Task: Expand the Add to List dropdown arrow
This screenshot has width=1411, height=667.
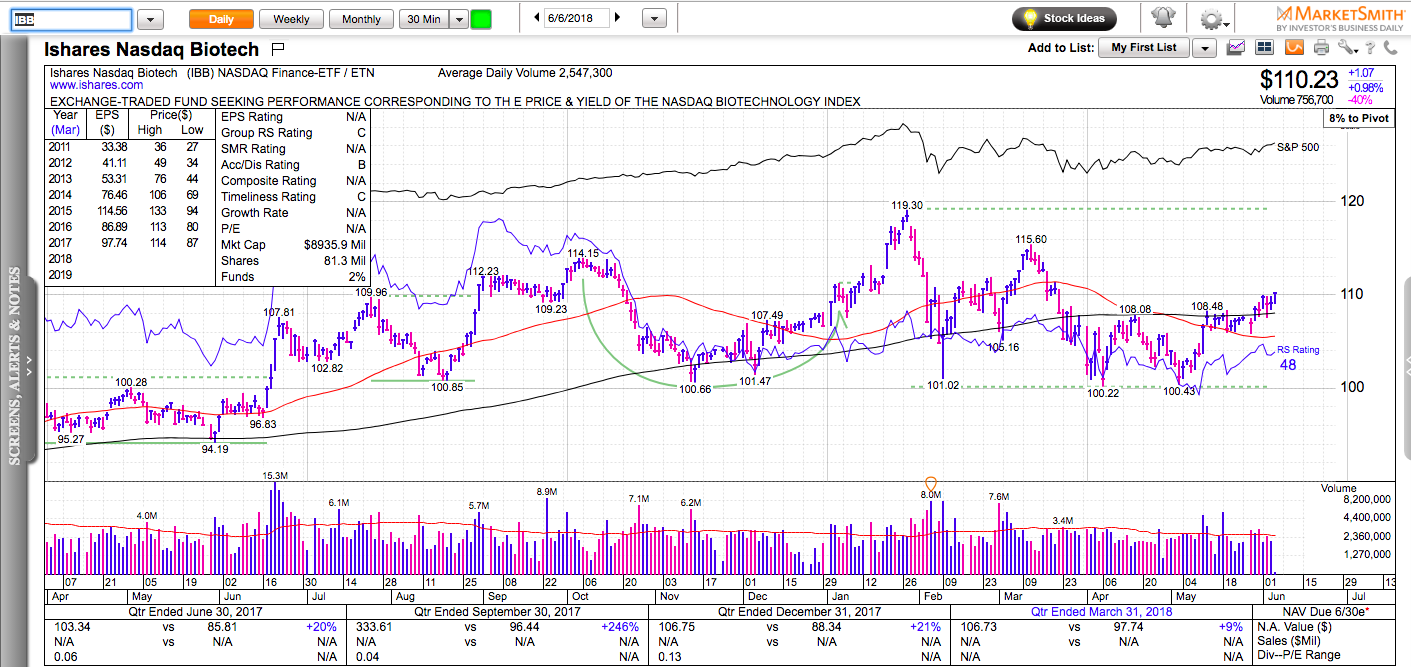Action: click(x=1204, y=48)
